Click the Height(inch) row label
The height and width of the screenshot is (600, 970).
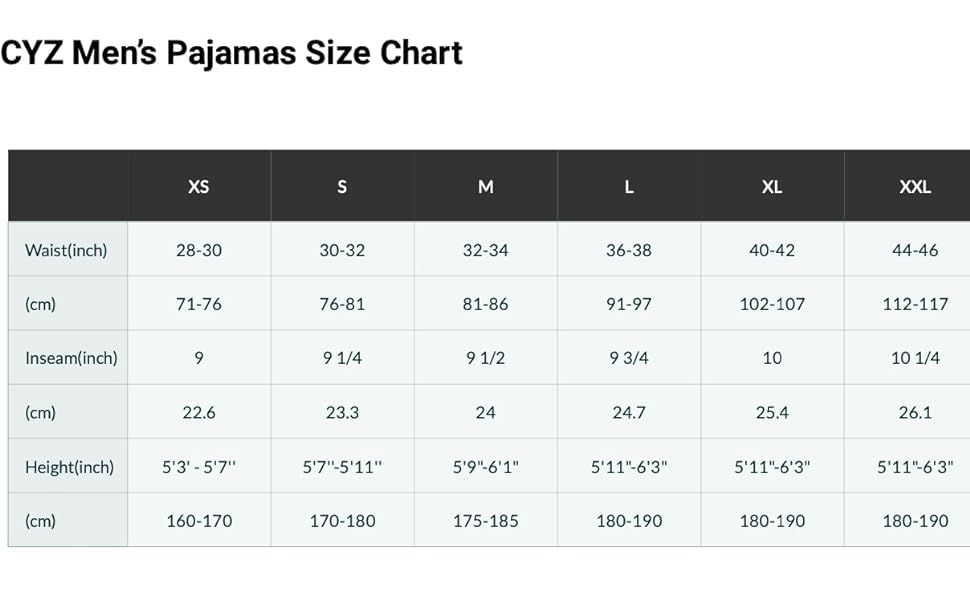pos(69,467)
